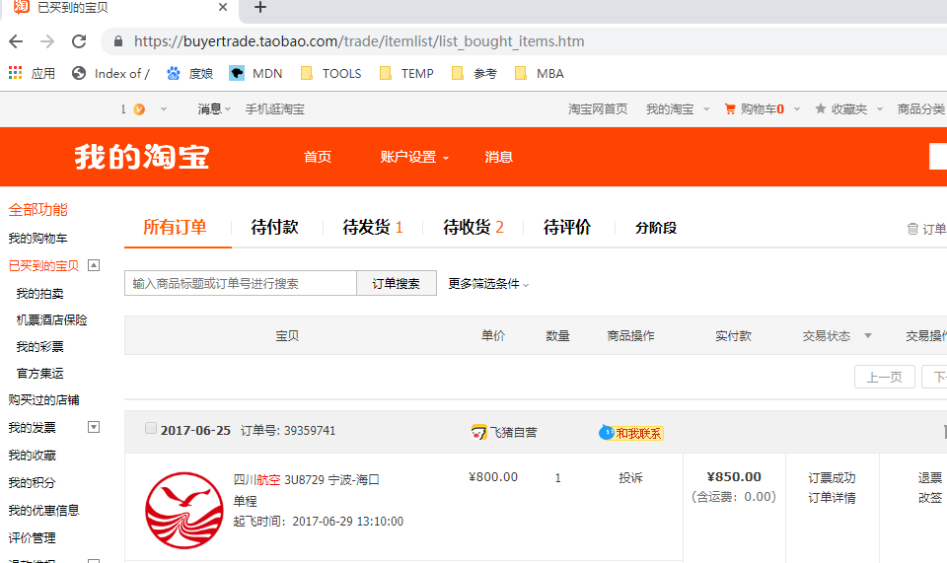Click the orange user level badge icon
This screenshot has height=563, width=947.
[139, 109]
